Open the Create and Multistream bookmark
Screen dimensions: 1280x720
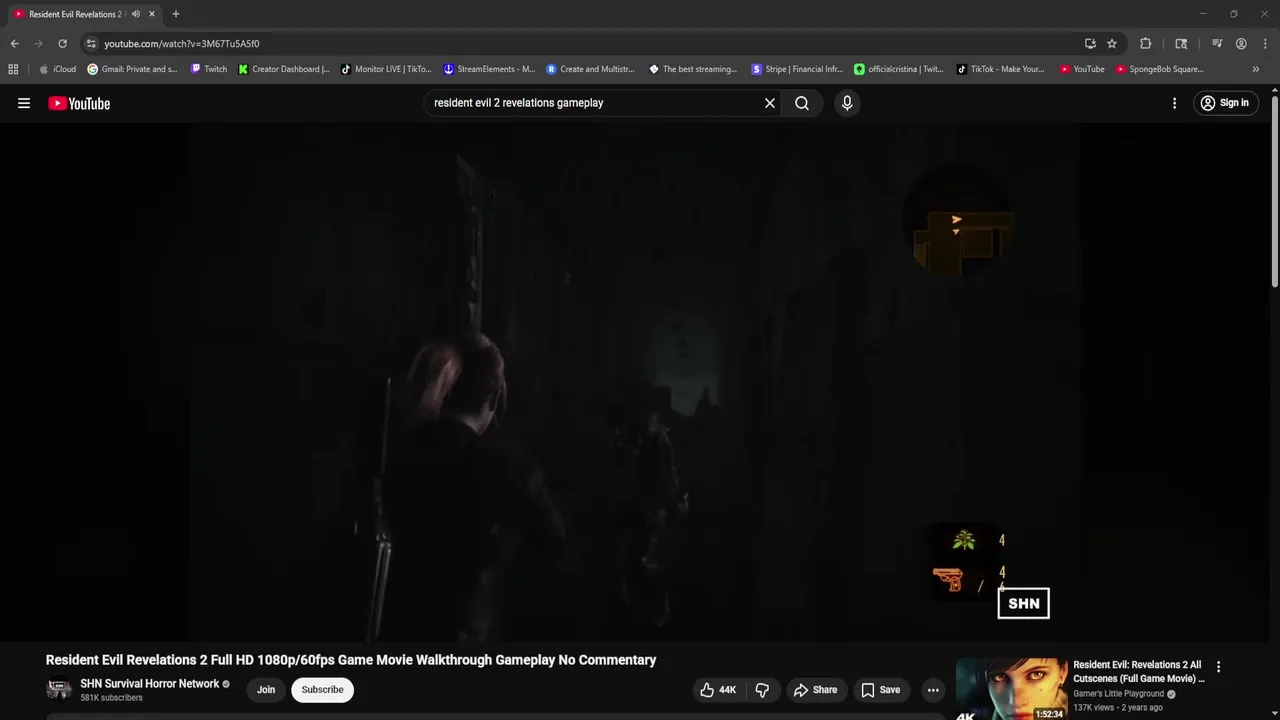(590, 69)
